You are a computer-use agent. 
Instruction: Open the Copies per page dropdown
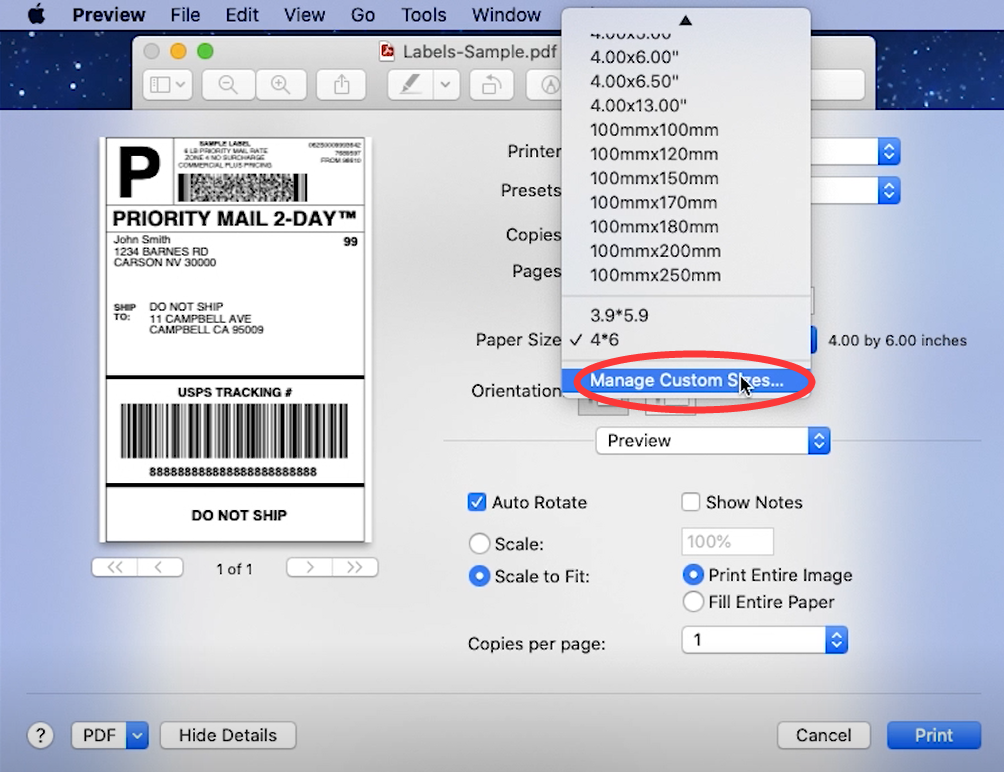click(765, 639)
